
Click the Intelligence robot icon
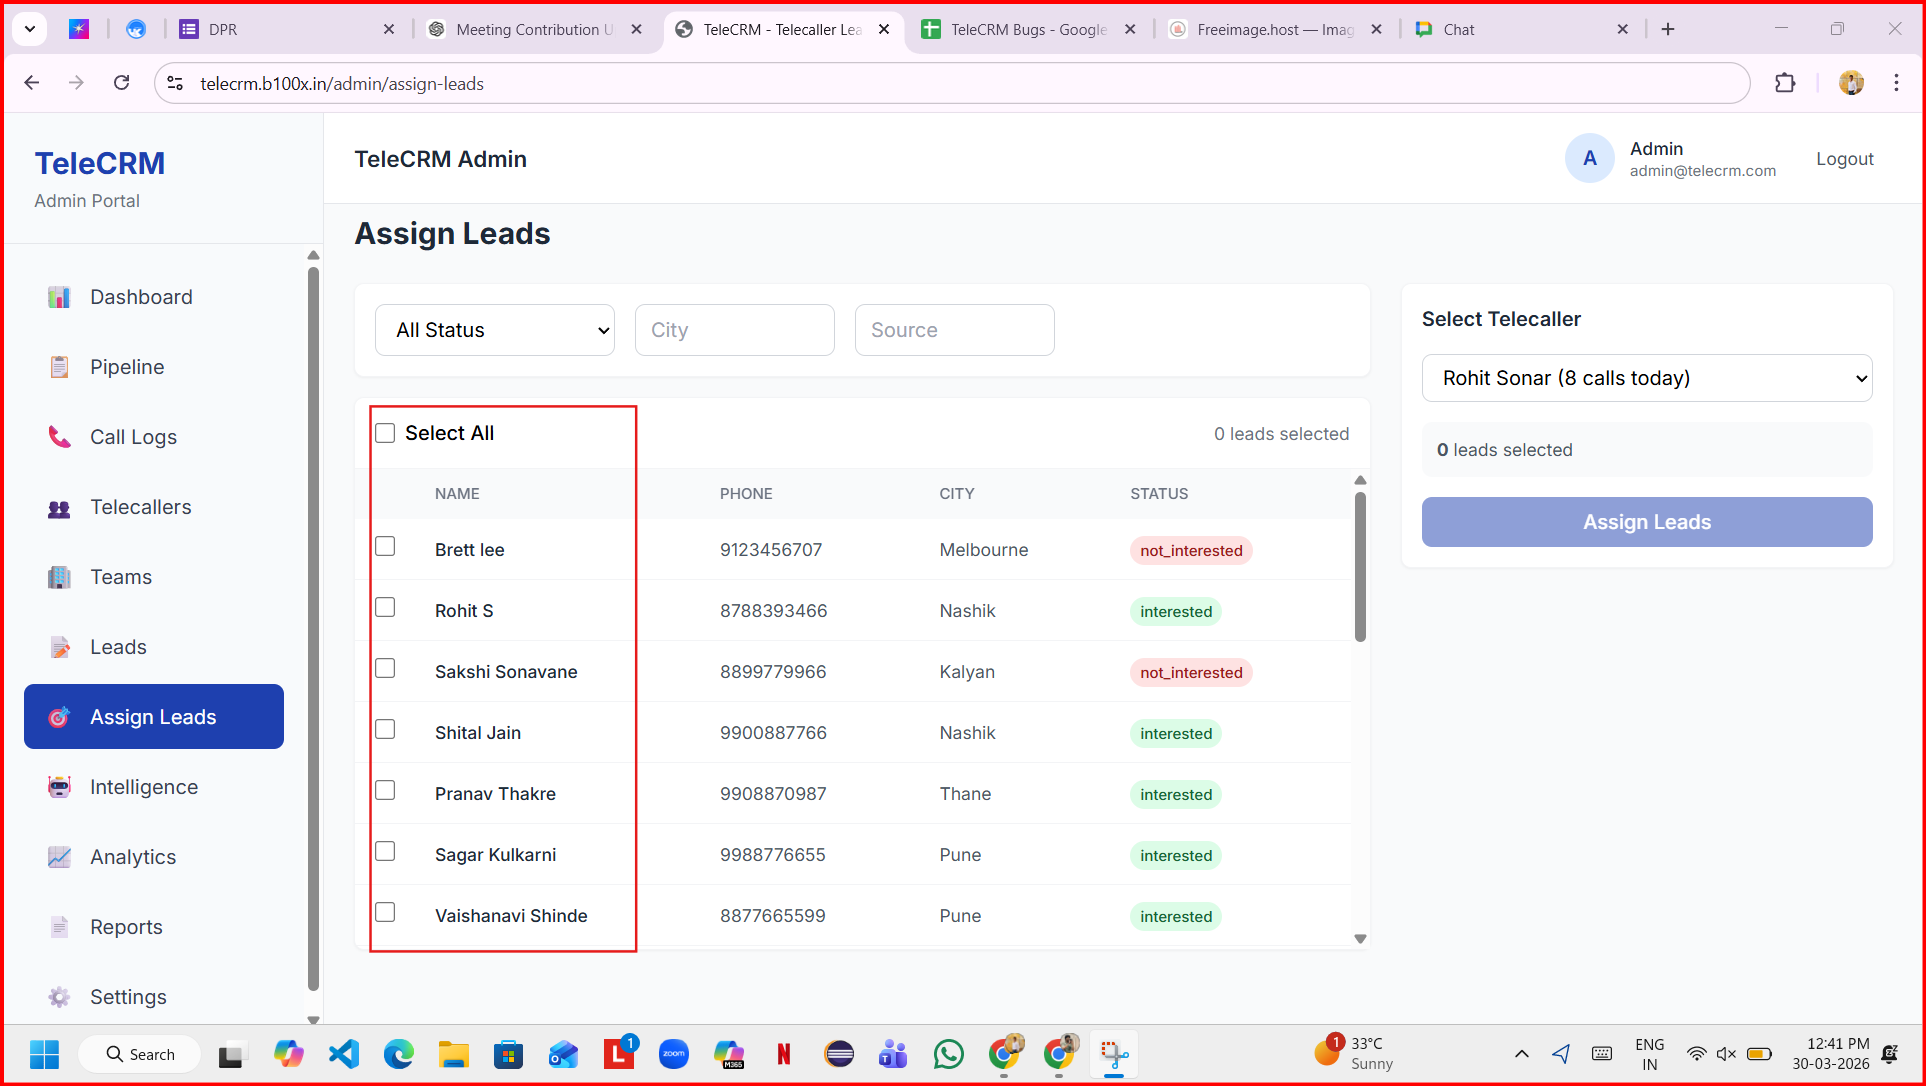59,787
